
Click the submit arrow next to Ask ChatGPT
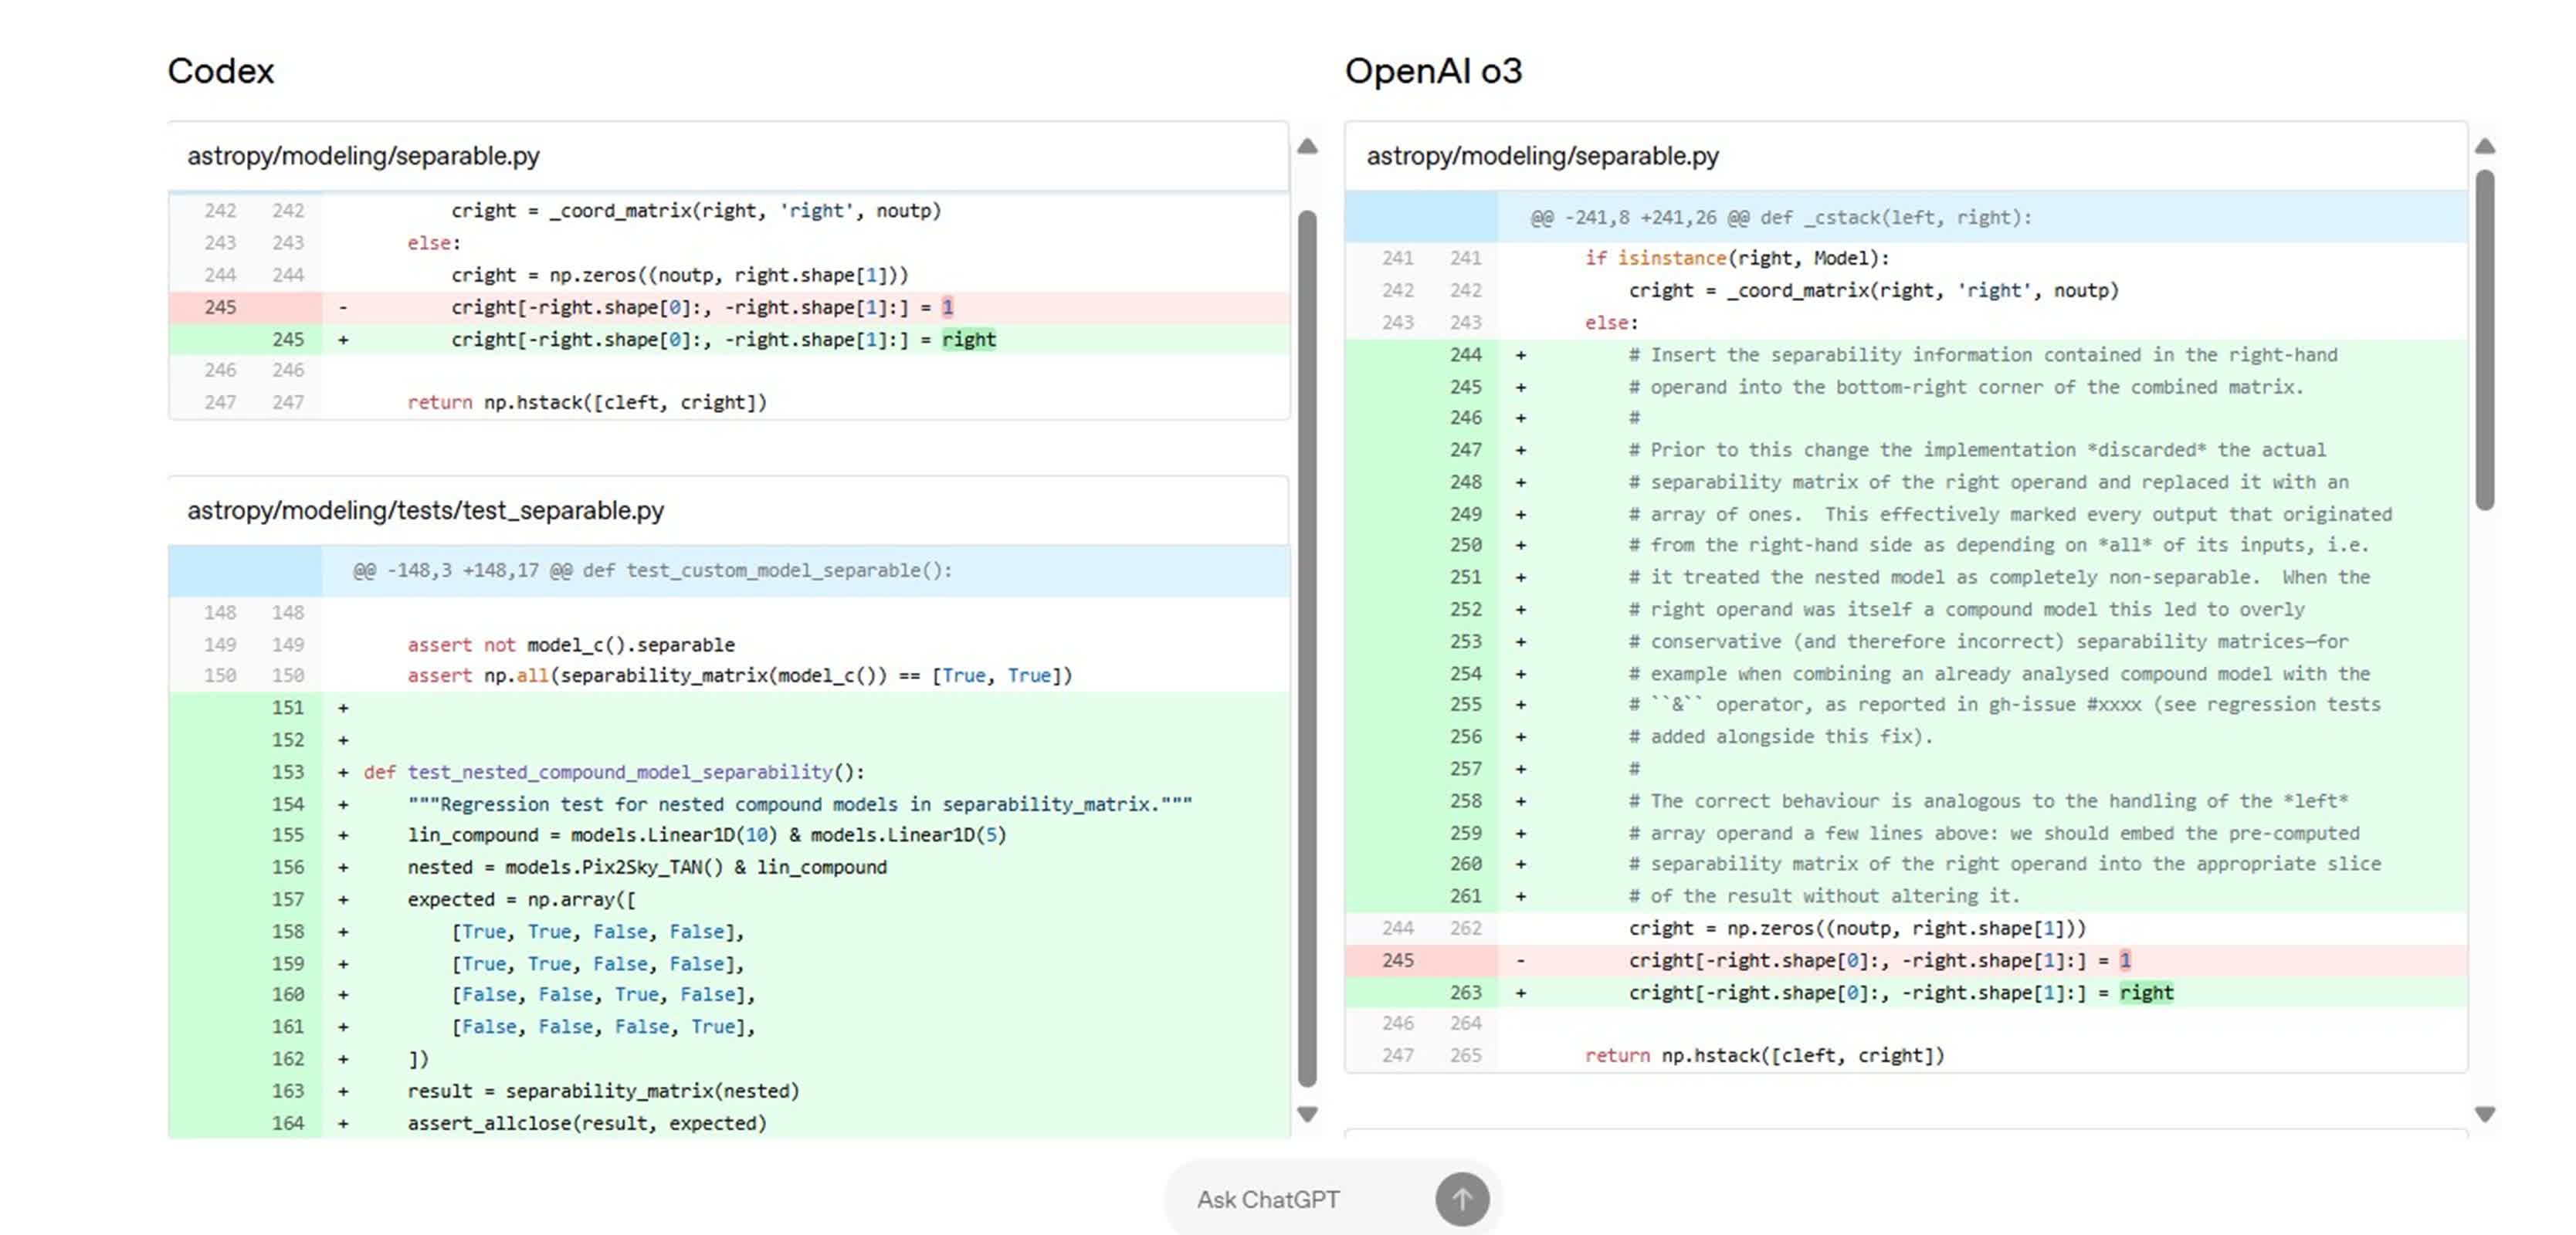coord(1463,1199)
